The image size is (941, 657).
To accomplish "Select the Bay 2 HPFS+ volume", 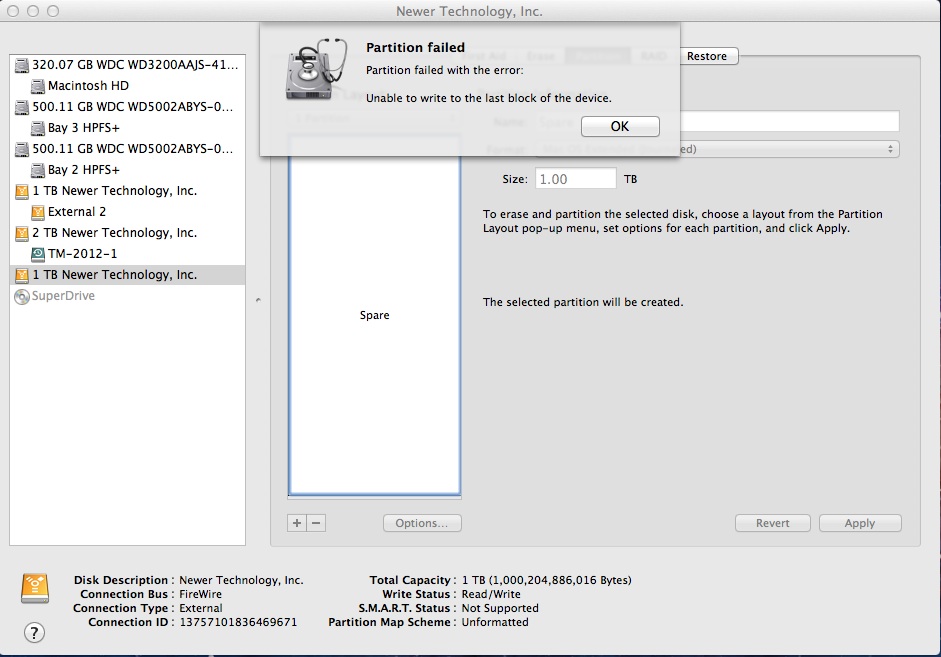I will tap(127, 170).
